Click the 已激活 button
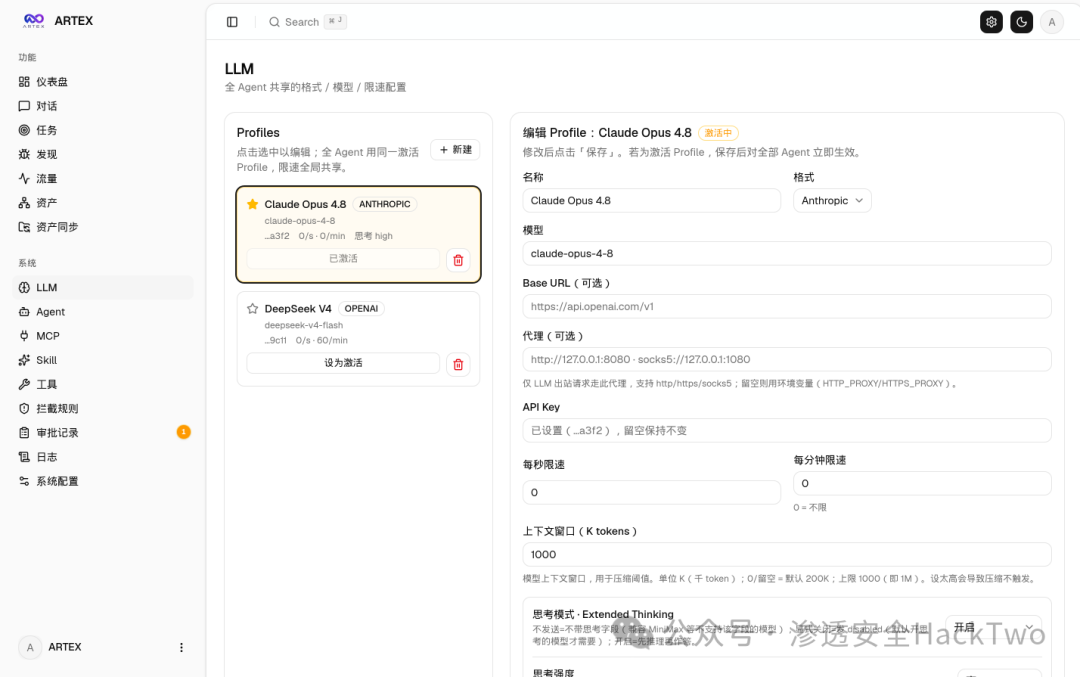 (x=343, y=258)
